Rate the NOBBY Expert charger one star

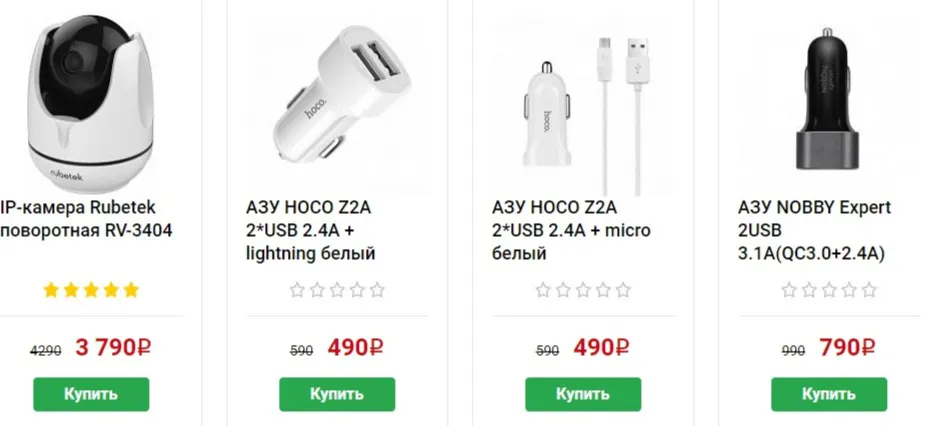[789, 290]
